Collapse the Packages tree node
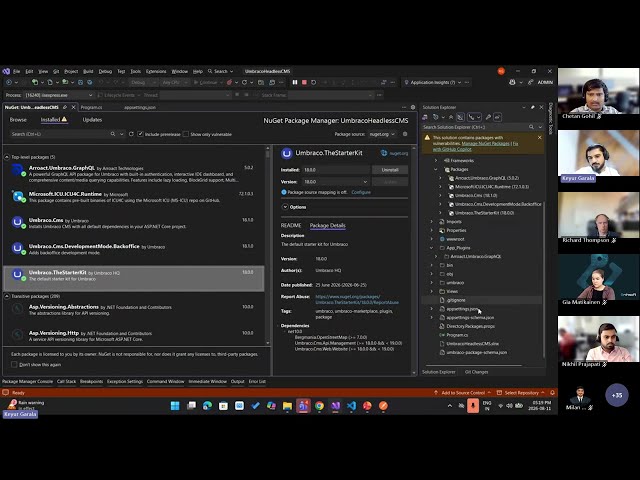The width and height of the screenshot is (640, 480). tap(436, 169)
